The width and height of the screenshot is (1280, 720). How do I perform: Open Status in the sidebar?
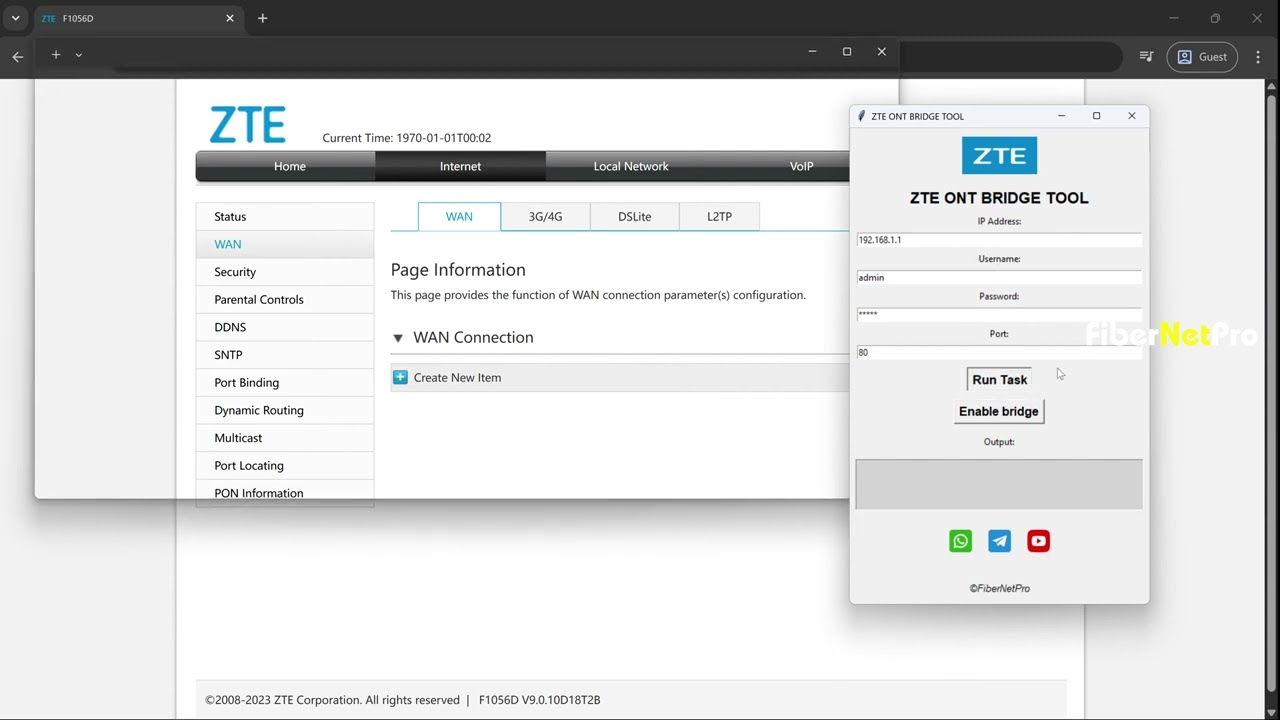click(285, 217)
